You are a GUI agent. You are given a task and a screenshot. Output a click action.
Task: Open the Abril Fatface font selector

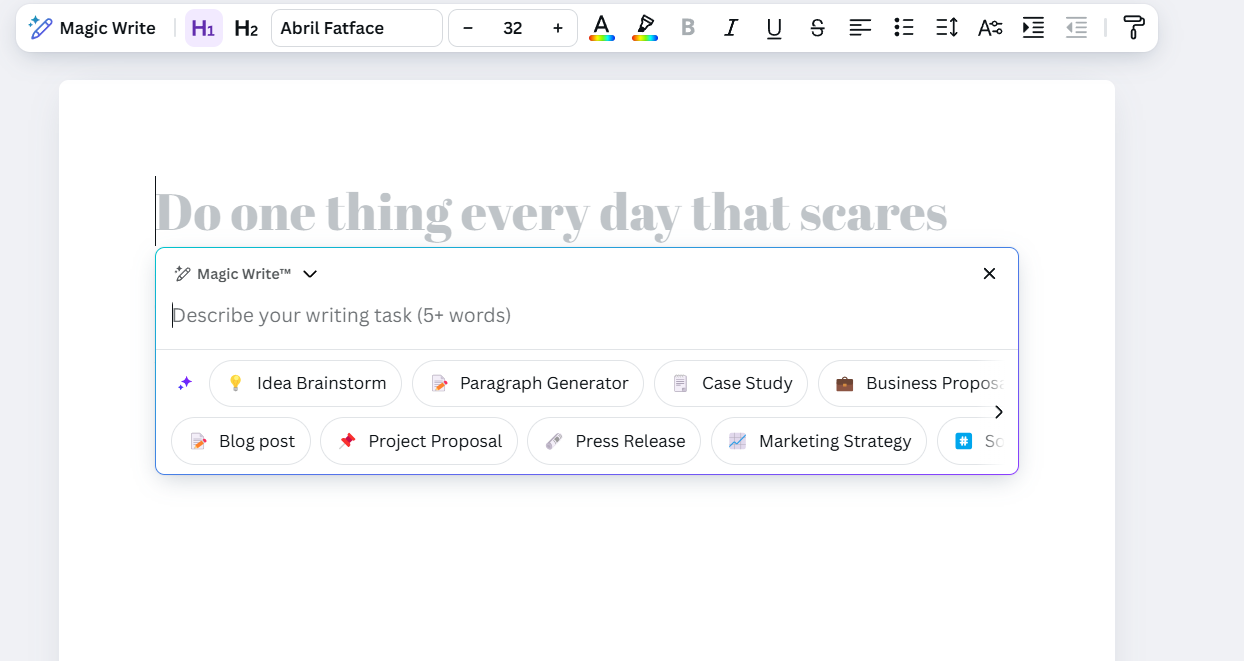[x=357, y=28]
